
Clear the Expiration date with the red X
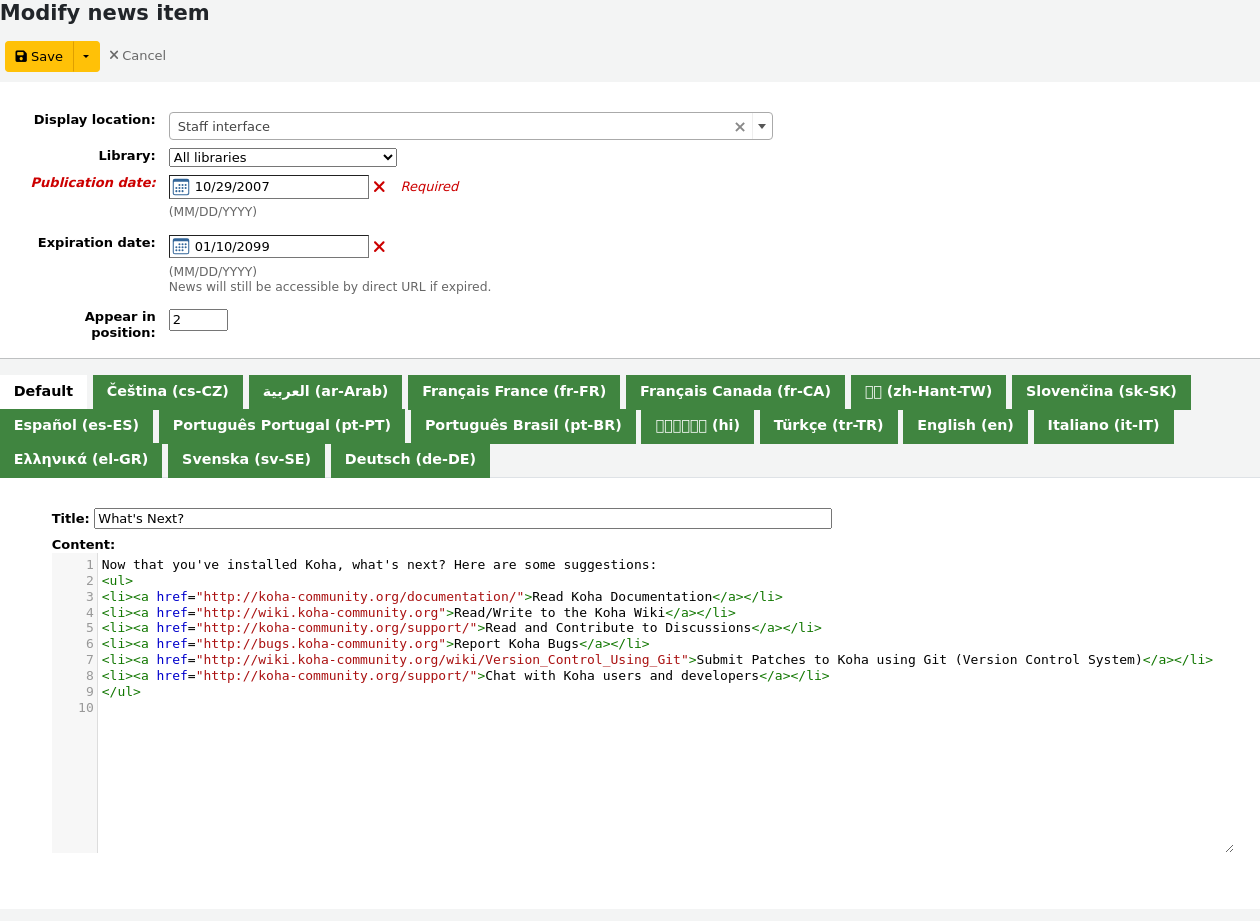[379, 247]
